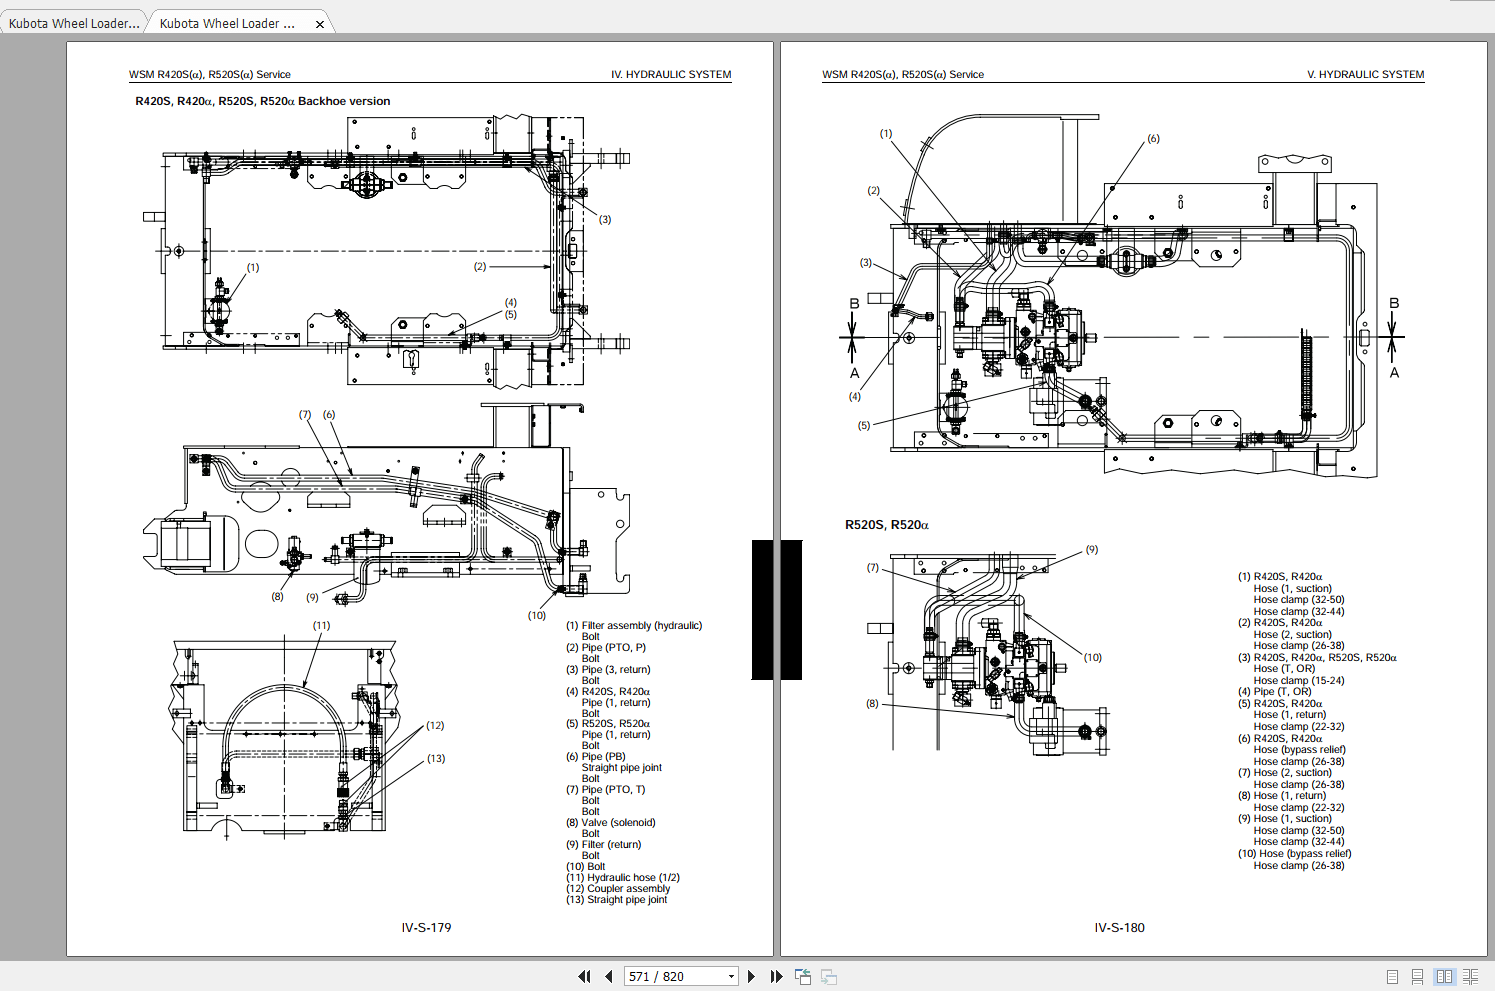The height and width of the screenshot is (991, 1495).
Task: Go back to the previous page
Action: pos(609,976)
